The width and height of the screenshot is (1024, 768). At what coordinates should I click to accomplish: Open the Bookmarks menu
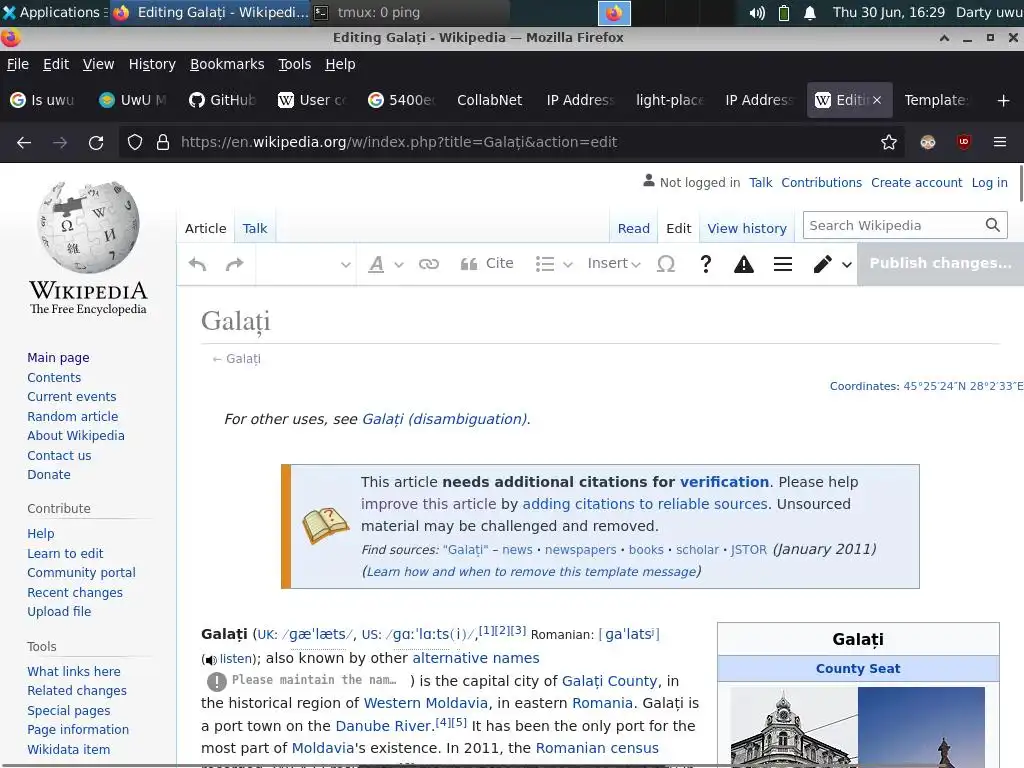click(227, 64)
